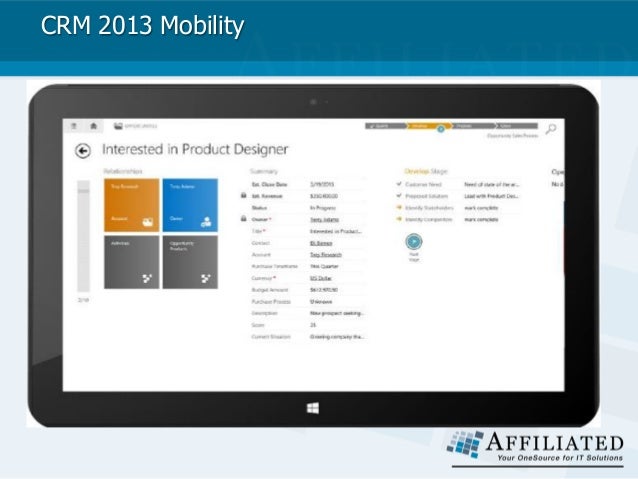This screenshot has height=479, width=638.
Task: Select the Propose stage in process bar
Action: point(472,126)
